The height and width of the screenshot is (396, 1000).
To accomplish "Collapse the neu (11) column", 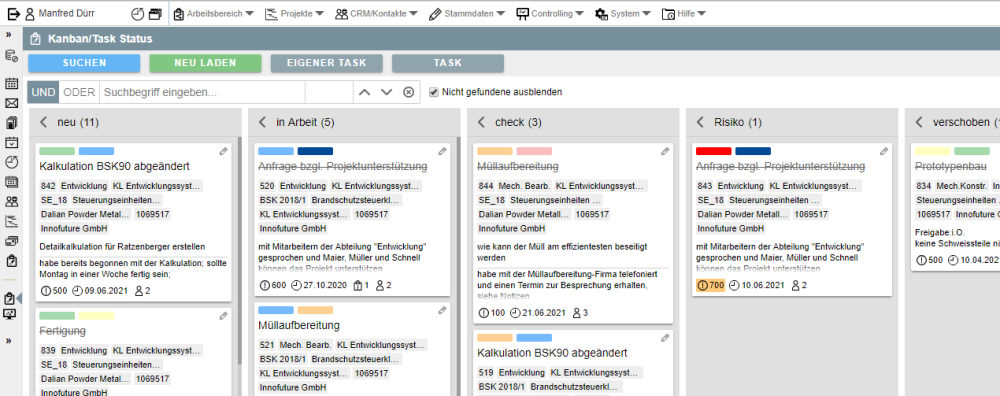I will pos(43,122).
